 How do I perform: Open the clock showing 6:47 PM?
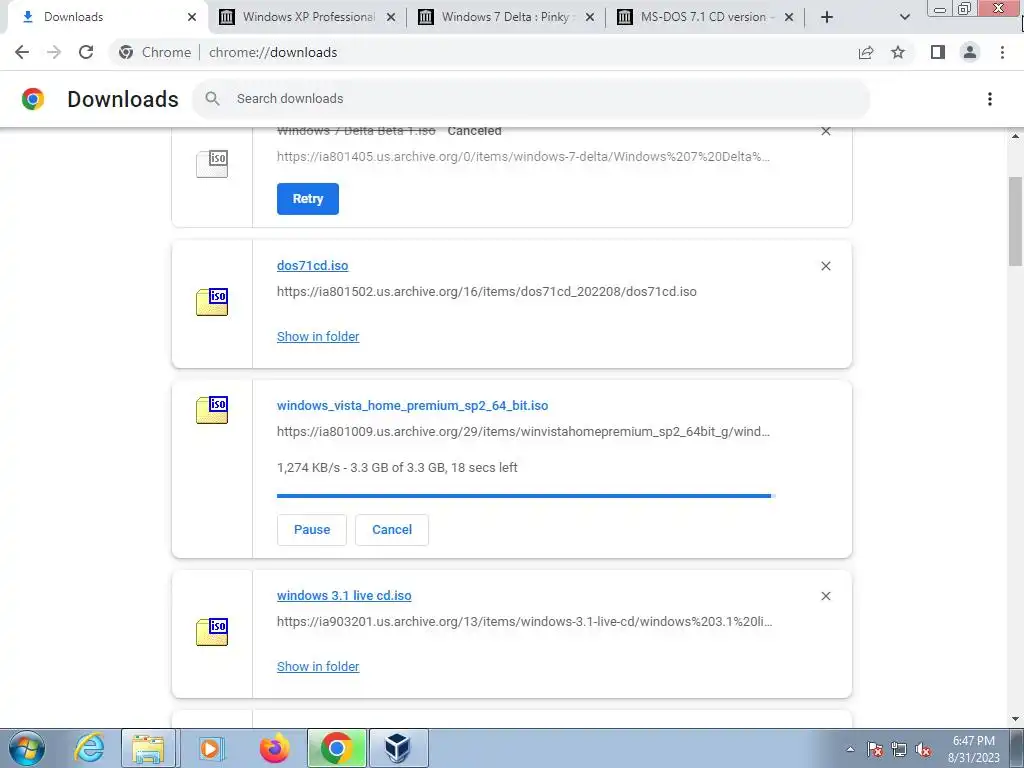pyautogui.click(x=974, y=749)
